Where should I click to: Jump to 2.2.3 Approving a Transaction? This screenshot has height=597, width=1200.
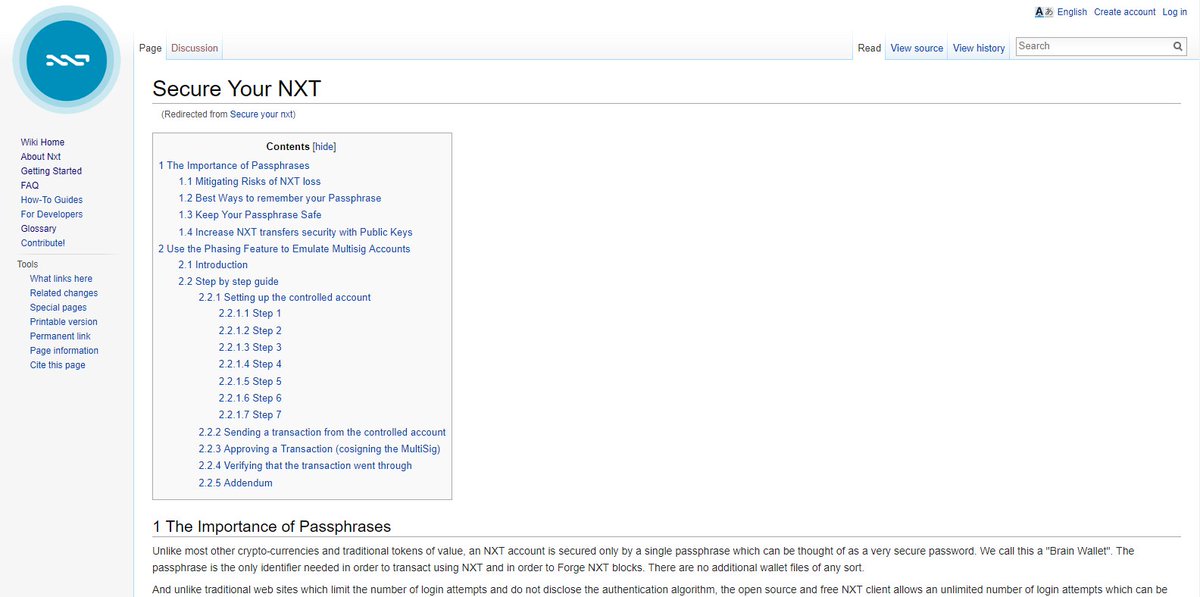[319, 449]
